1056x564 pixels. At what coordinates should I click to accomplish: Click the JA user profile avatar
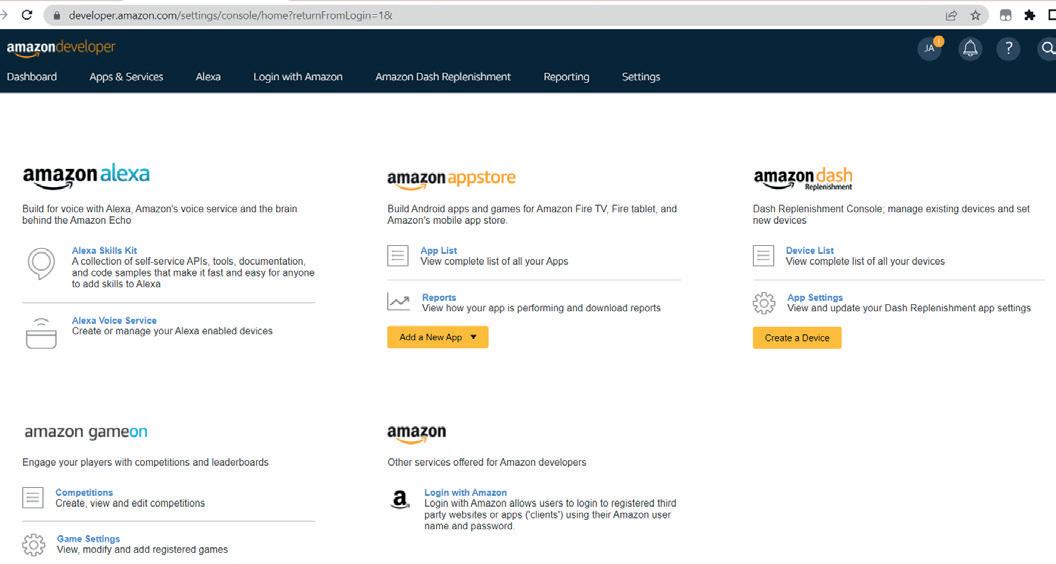(x=930, y=48)
